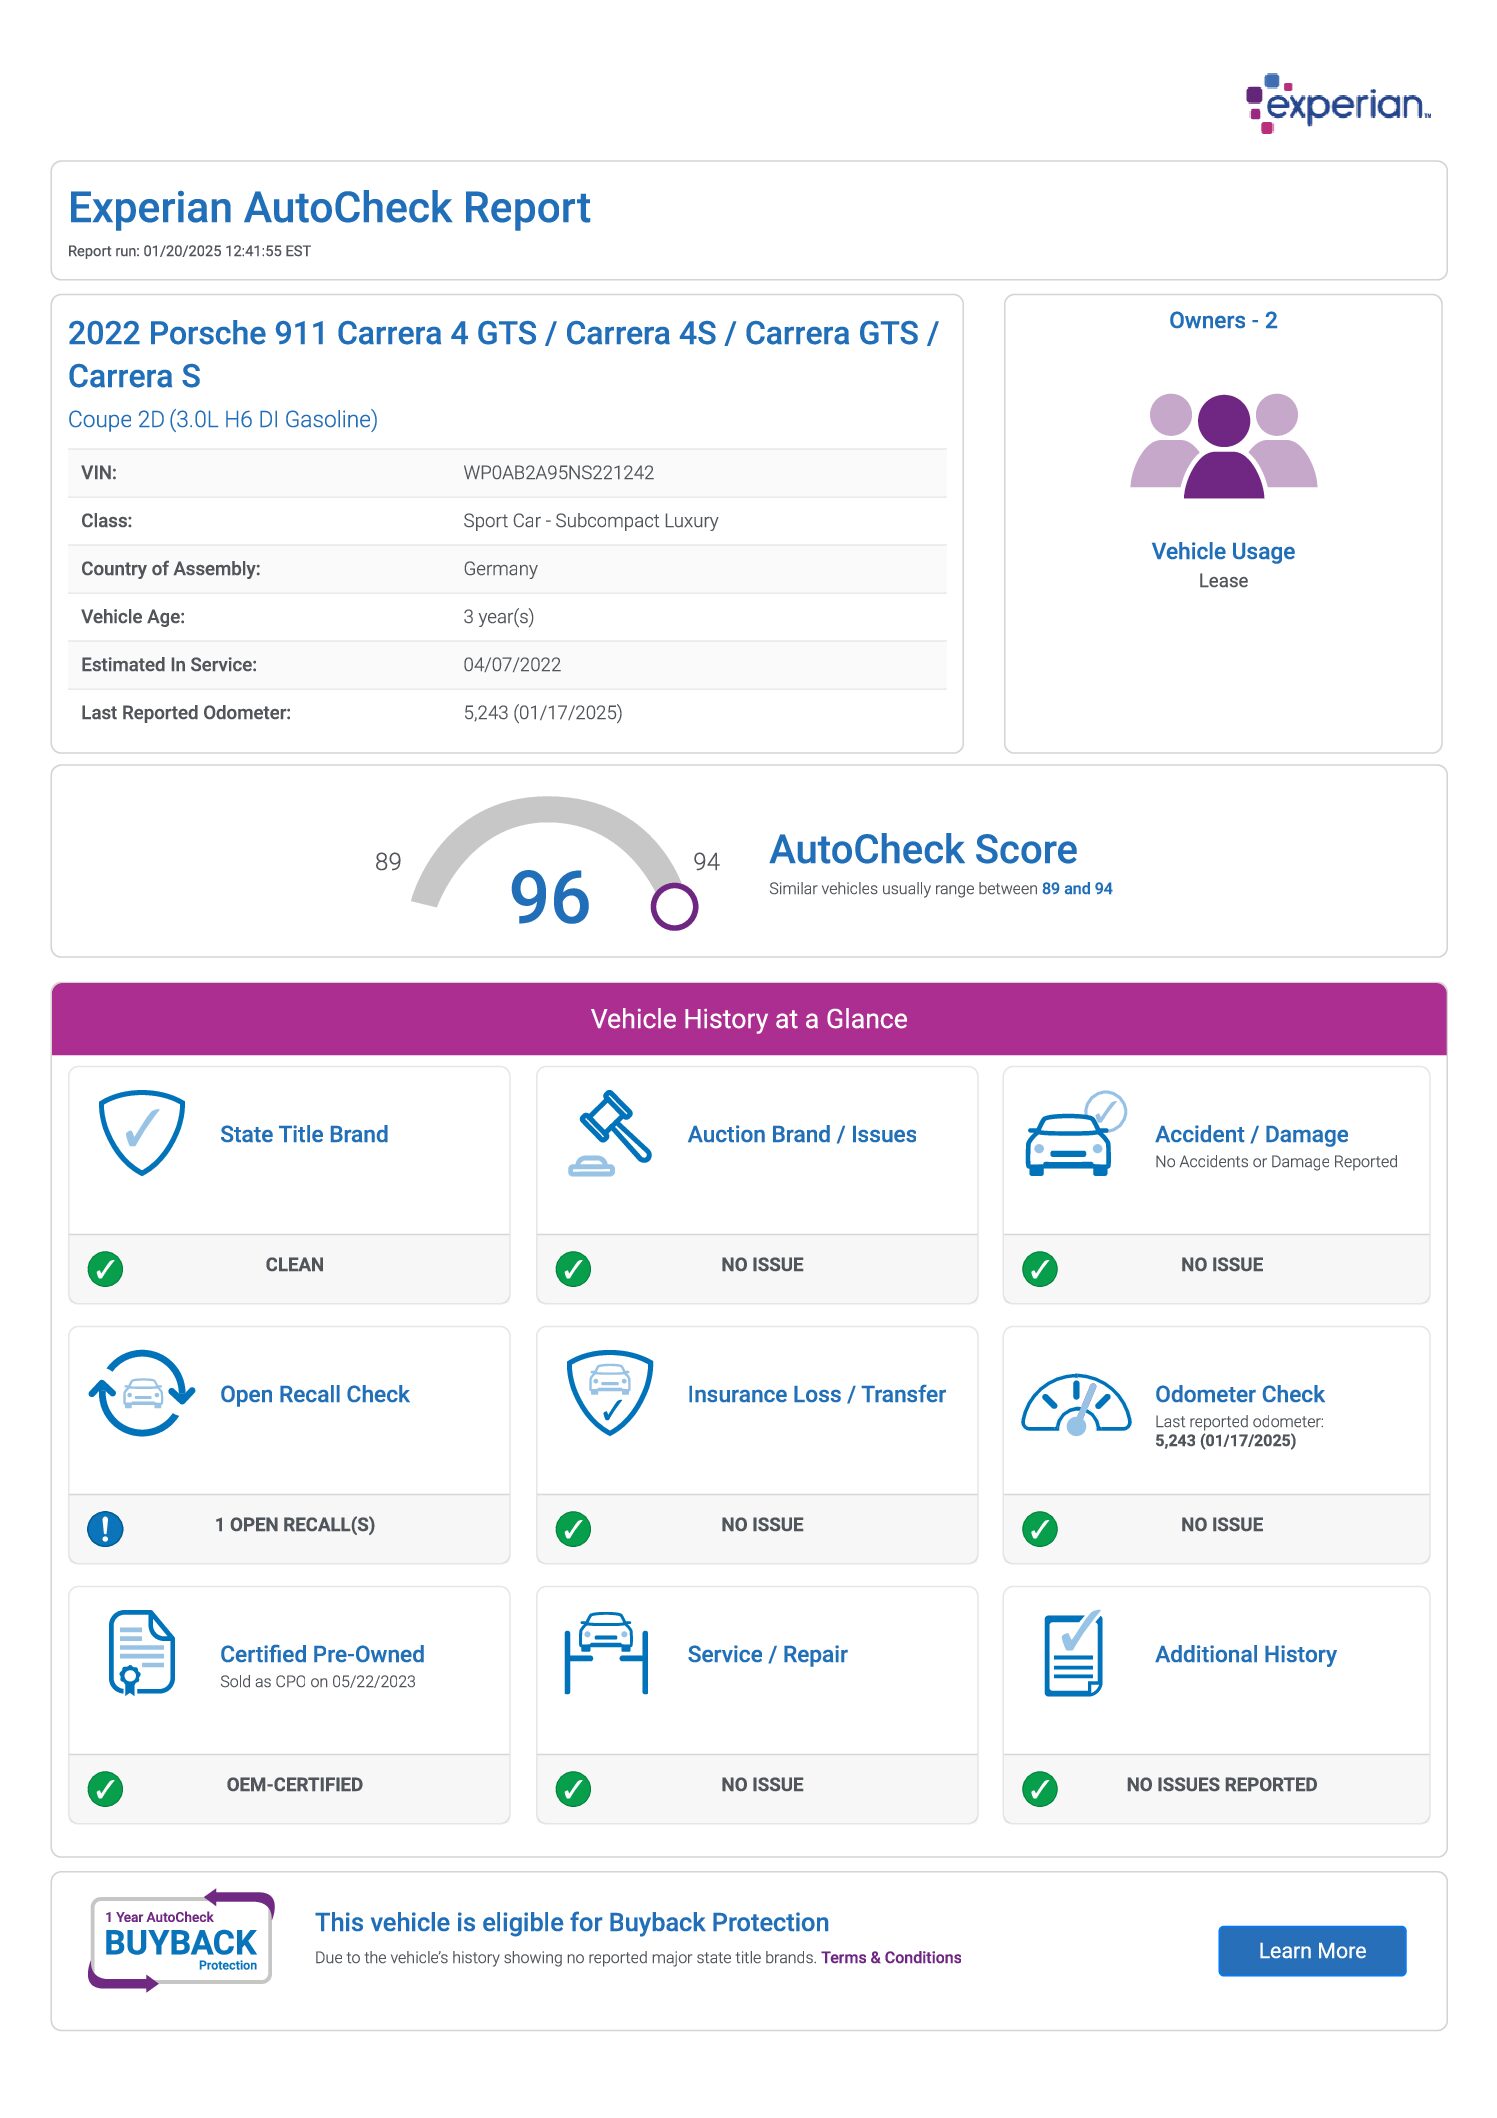Click the Germany country of assembly value
The width and height of the screenshot is (1497, 2118).
(500, 569)
